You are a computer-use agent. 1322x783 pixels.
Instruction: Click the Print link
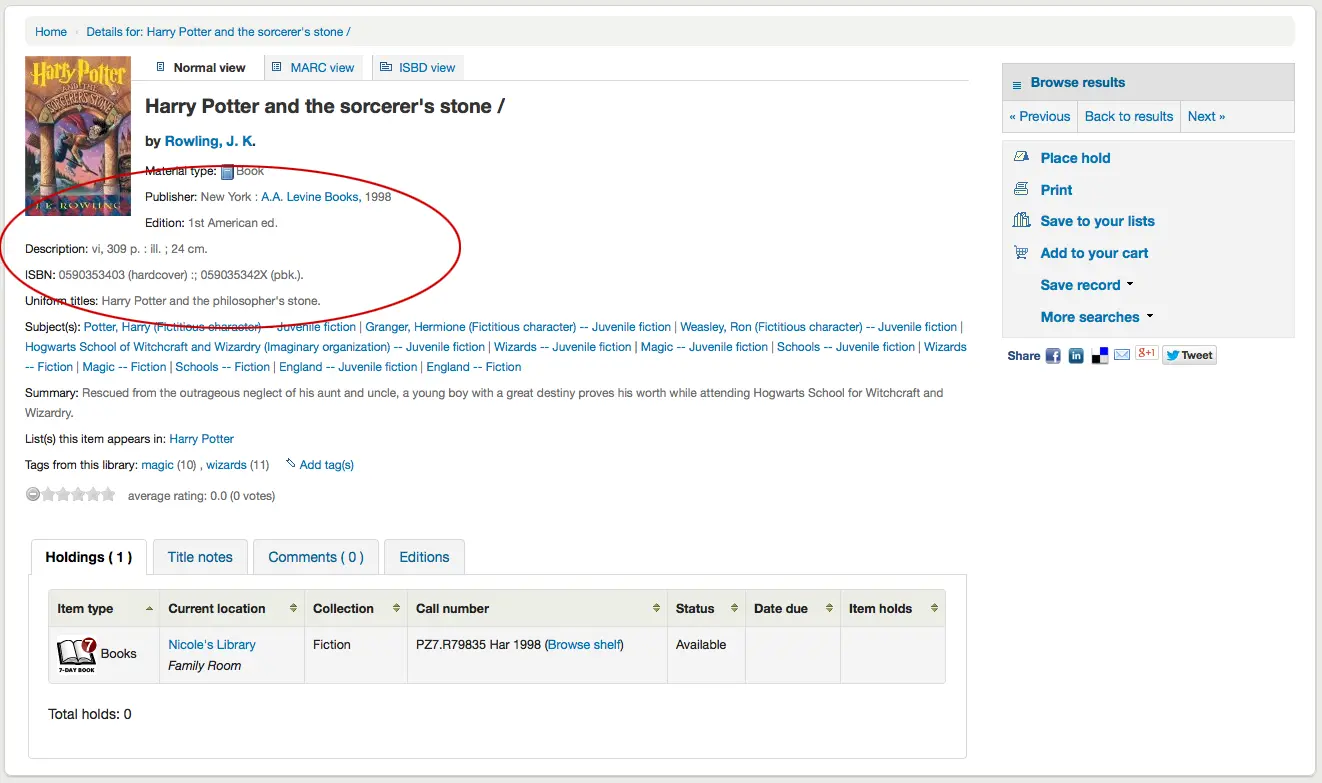pyautogui.click(x=1056, y=190)
